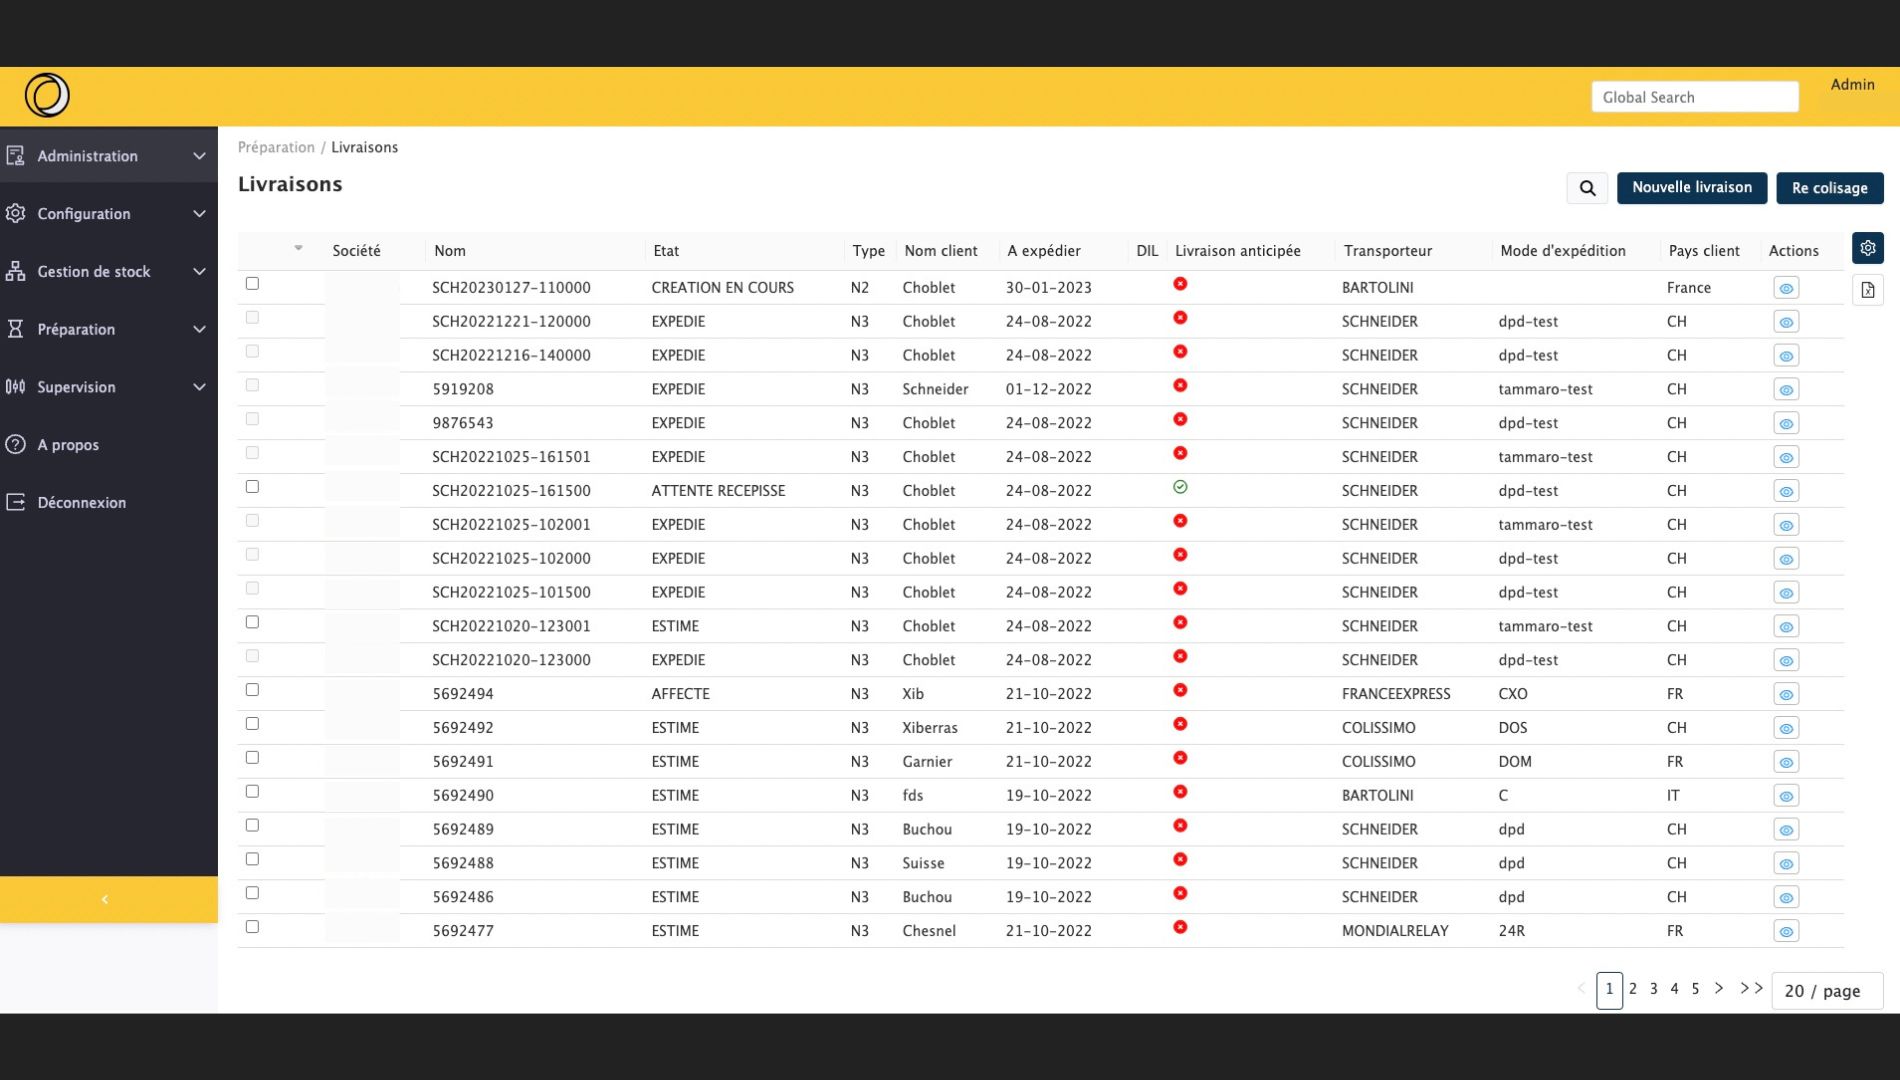Image resolution: width=1900 pixels, height=1080 pixels.
Task: Tick checkbox for delivery 5692489
Action: (252, 826)
